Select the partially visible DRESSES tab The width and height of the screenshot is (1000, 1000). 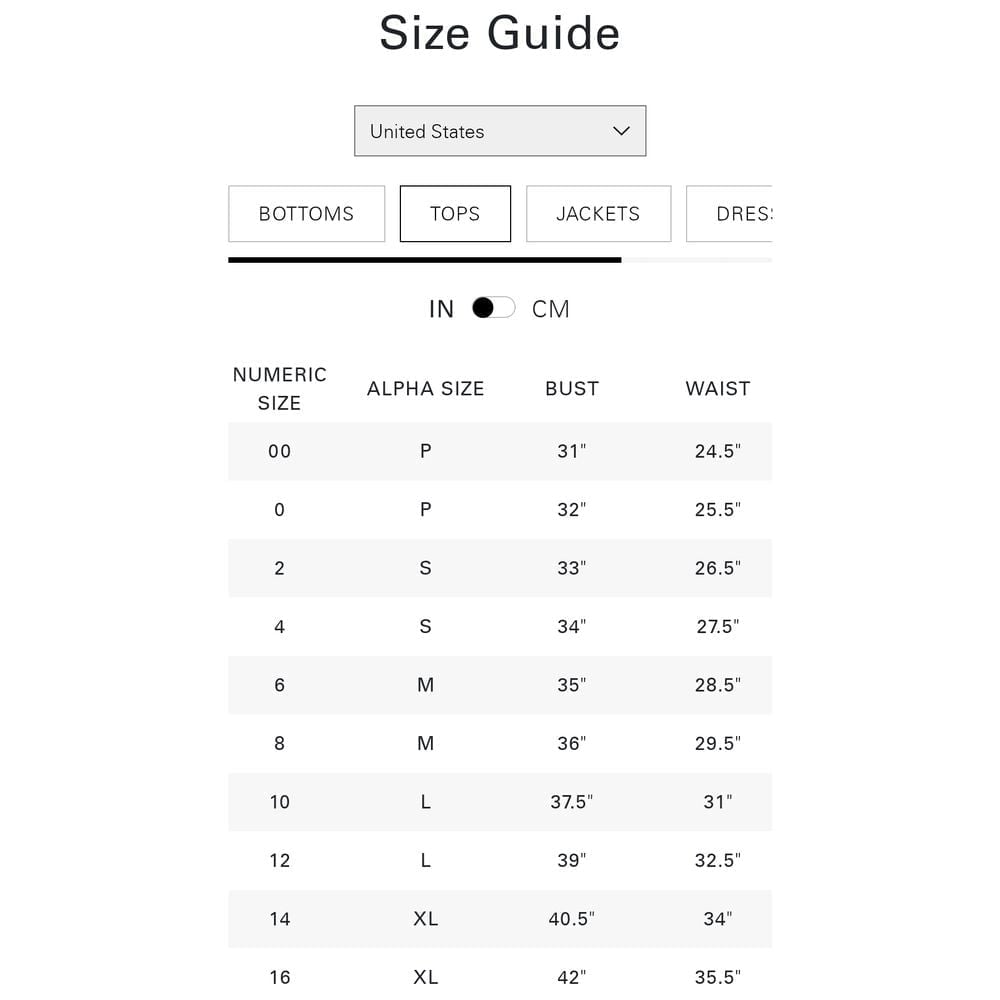(x=730, y=214)
